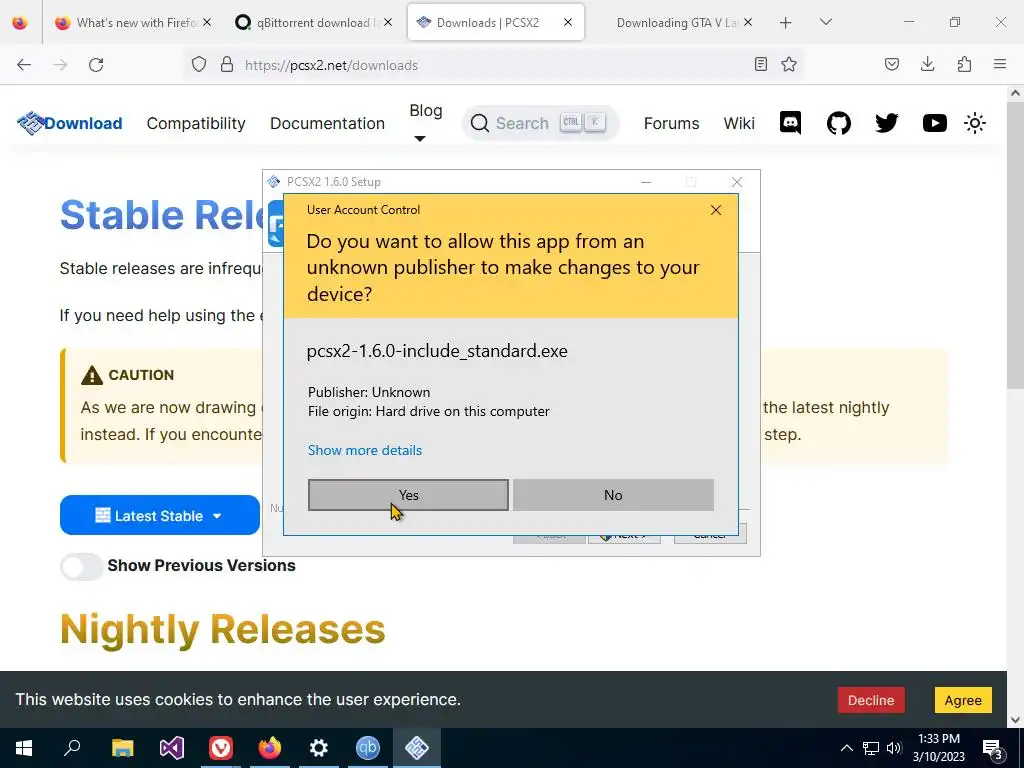Open a new browser tab
1024x768 pixels.
coord(786,22)
